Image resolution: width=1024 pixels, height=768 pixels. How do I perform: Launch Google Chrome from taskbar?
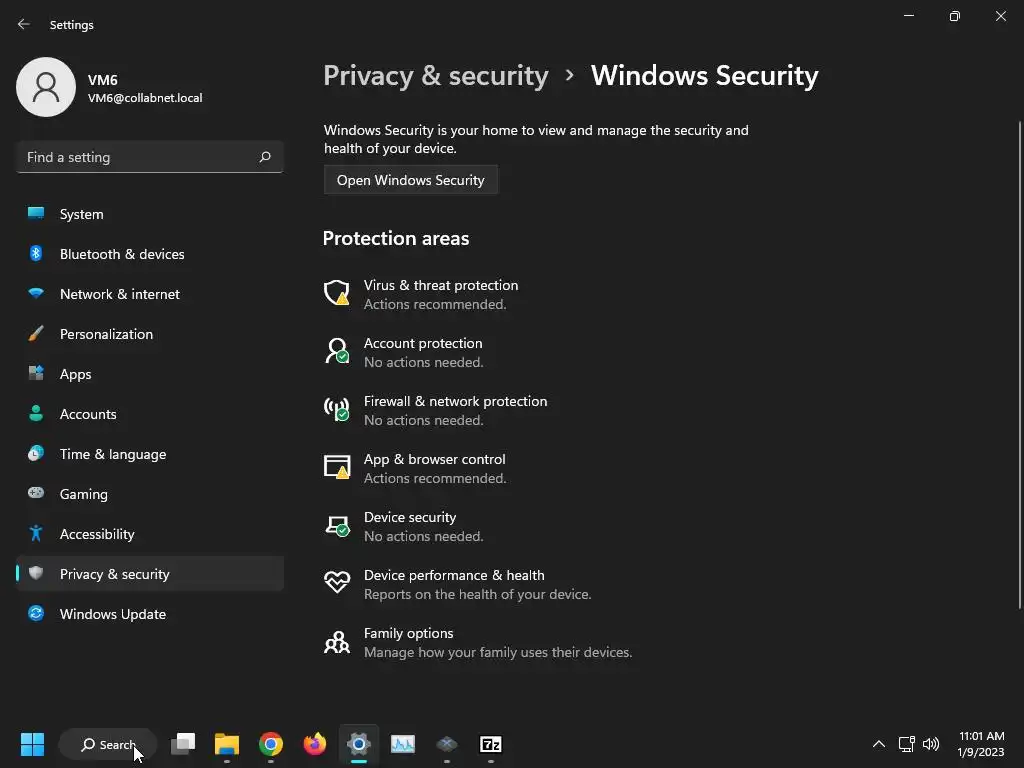point(270,744)
